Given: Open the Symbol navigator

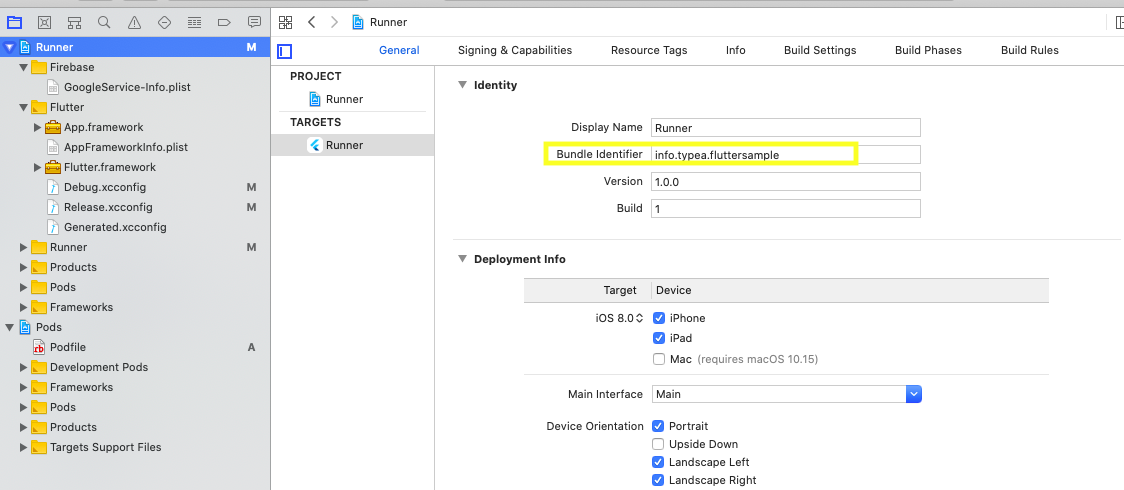Looking at the screenshot, I should (x=74, y=22).
